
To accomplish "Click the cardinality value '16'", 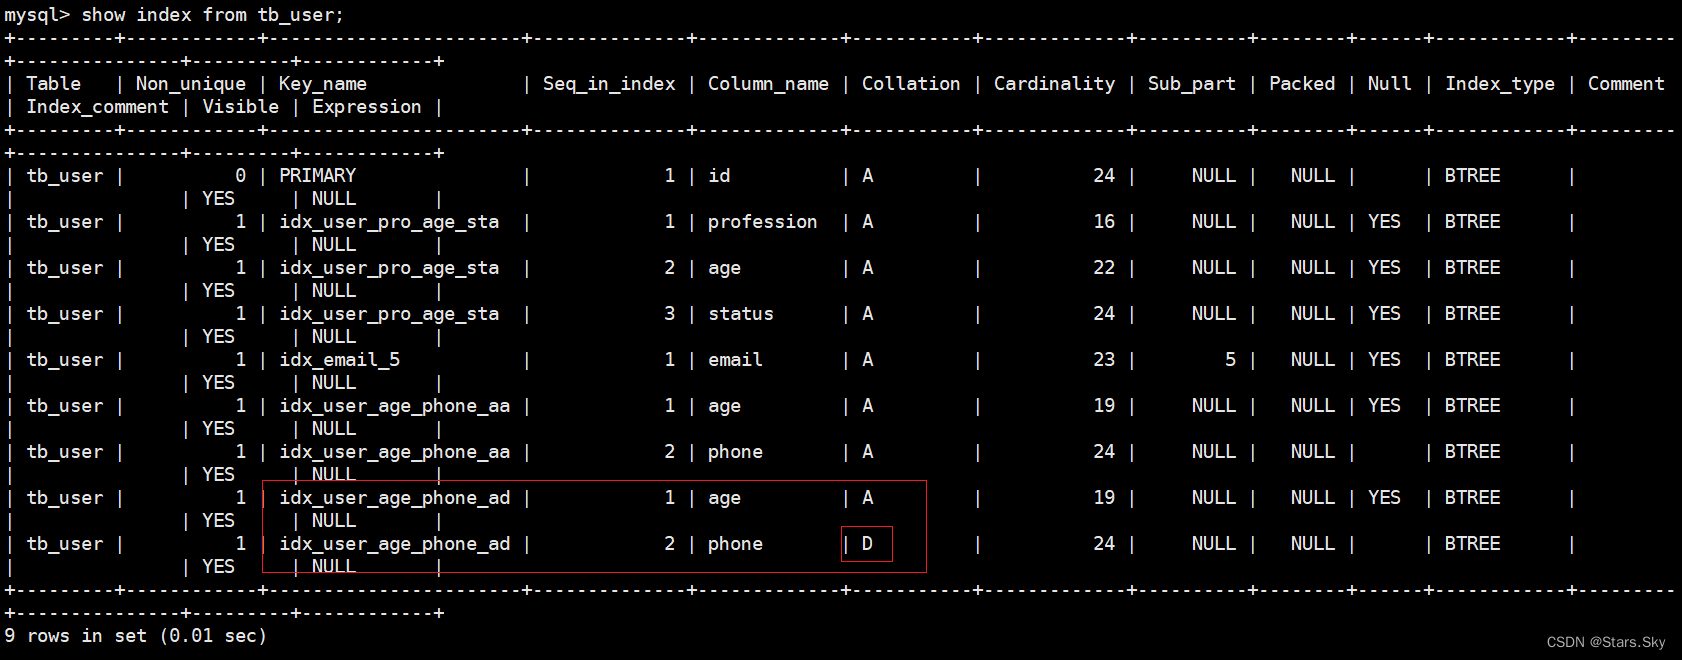I will click(1104, 222).
